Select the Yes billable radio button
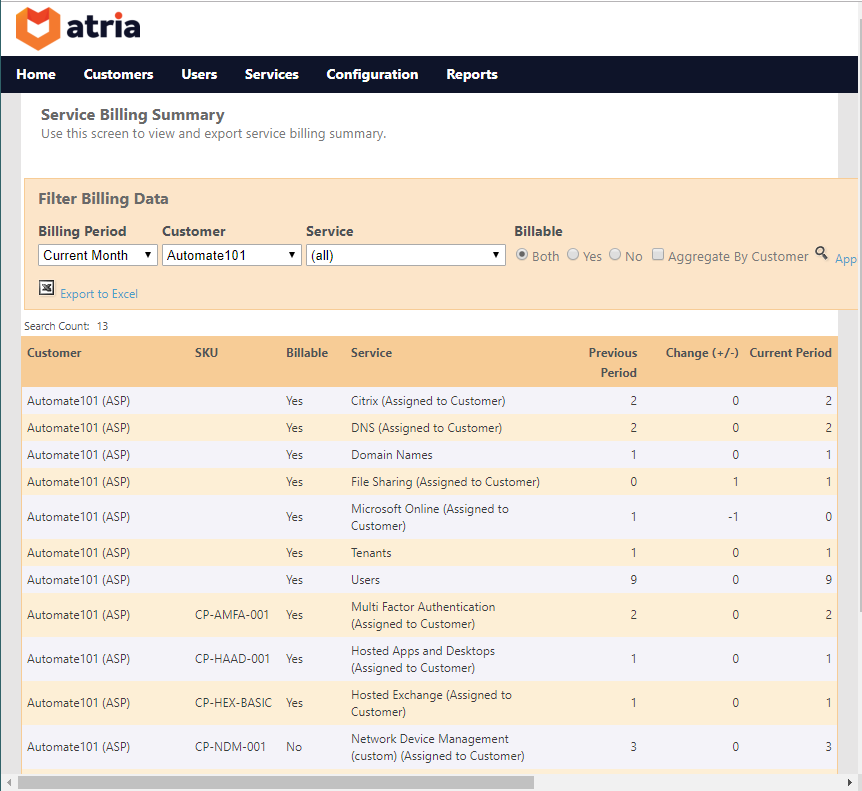This screenshot has width=862, height=791. point(573,255)
